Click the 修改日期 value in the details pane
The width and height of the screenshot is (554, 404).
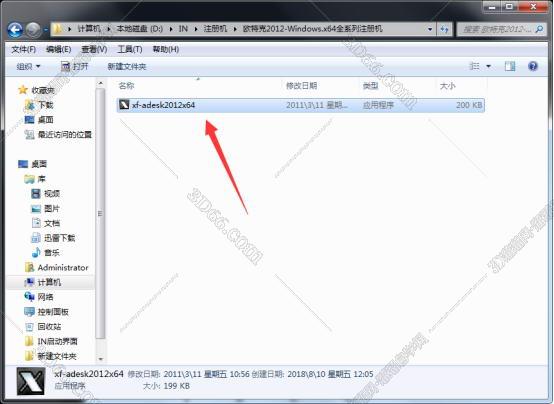(x=206, y=374)
